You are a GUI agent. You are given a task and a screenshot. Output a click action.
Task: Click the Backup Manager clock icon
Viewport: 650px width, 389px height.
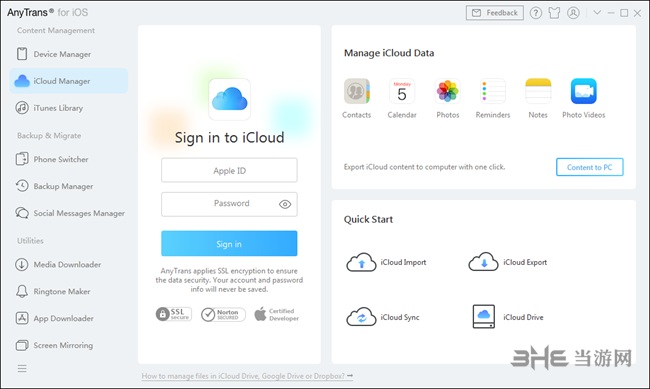(x=22, y=186)
